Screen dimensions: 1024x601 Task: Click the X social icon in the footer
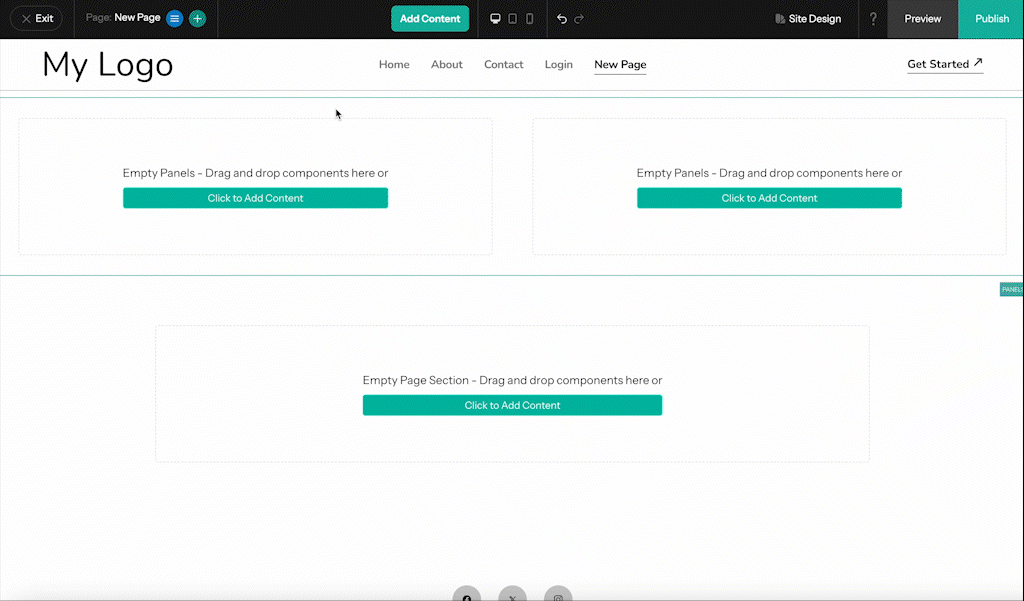click(512, 596)
